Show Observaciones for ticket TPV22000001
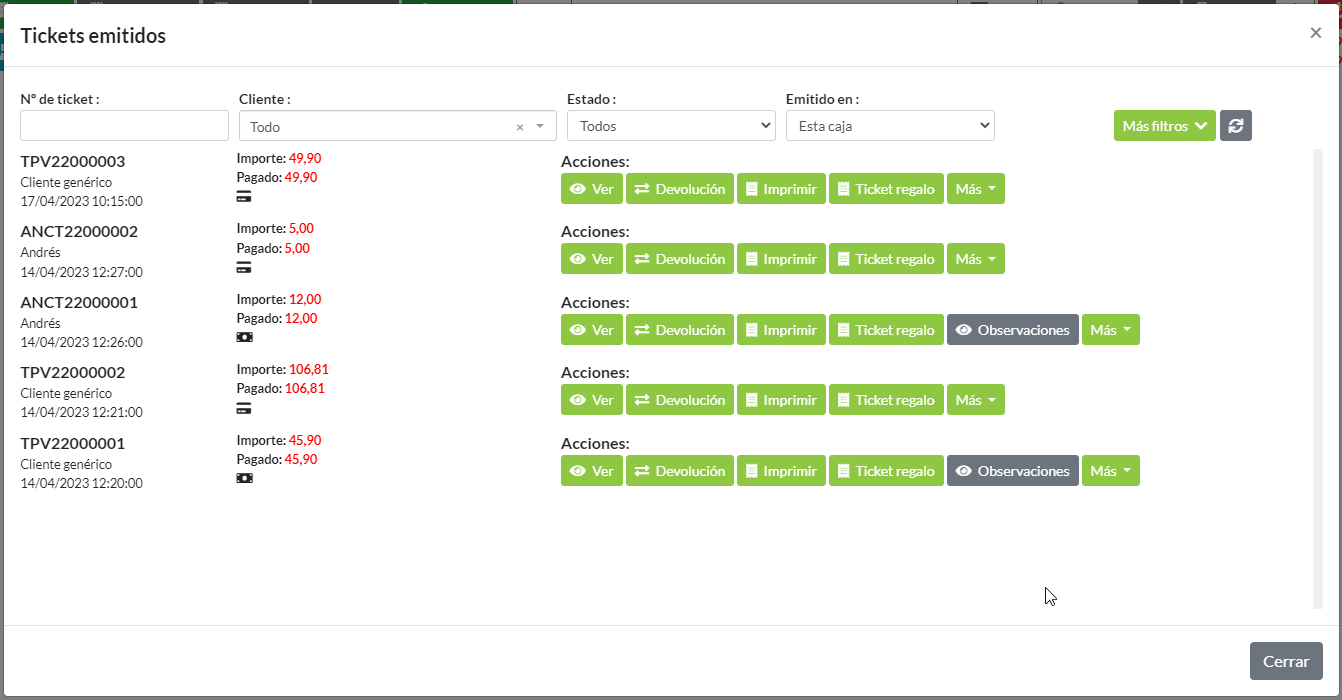Image resolution: width=1342 pixels, height=700 pixels. click(x=1012, y=471)
